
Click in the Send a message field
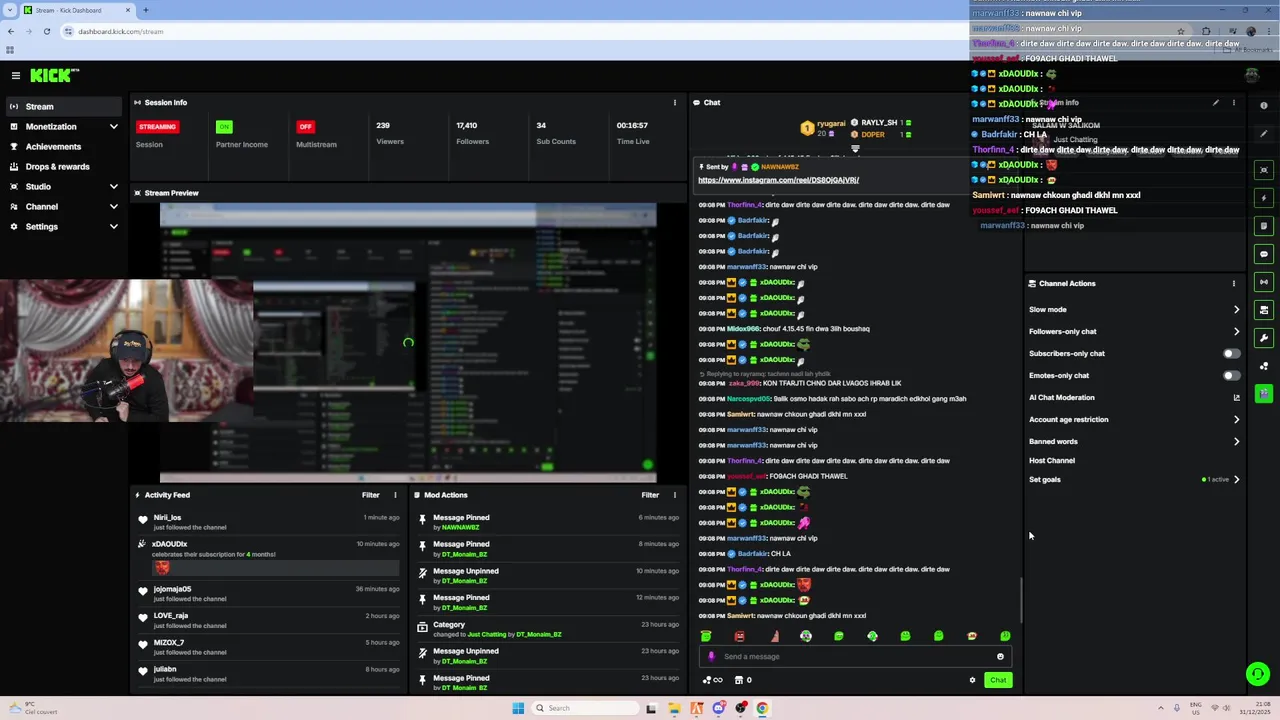pos(855,657)
